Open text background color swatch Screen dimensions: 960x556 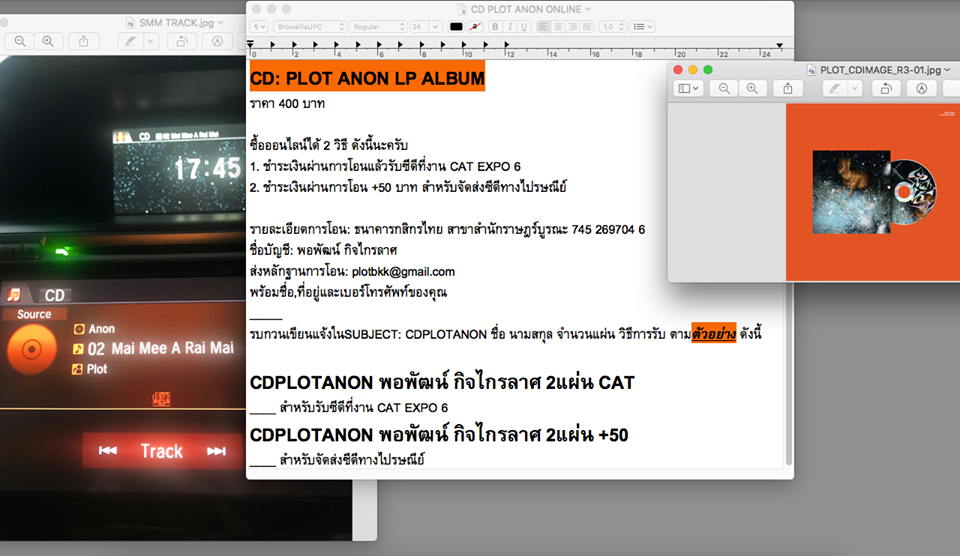click(x=475, y=26)
